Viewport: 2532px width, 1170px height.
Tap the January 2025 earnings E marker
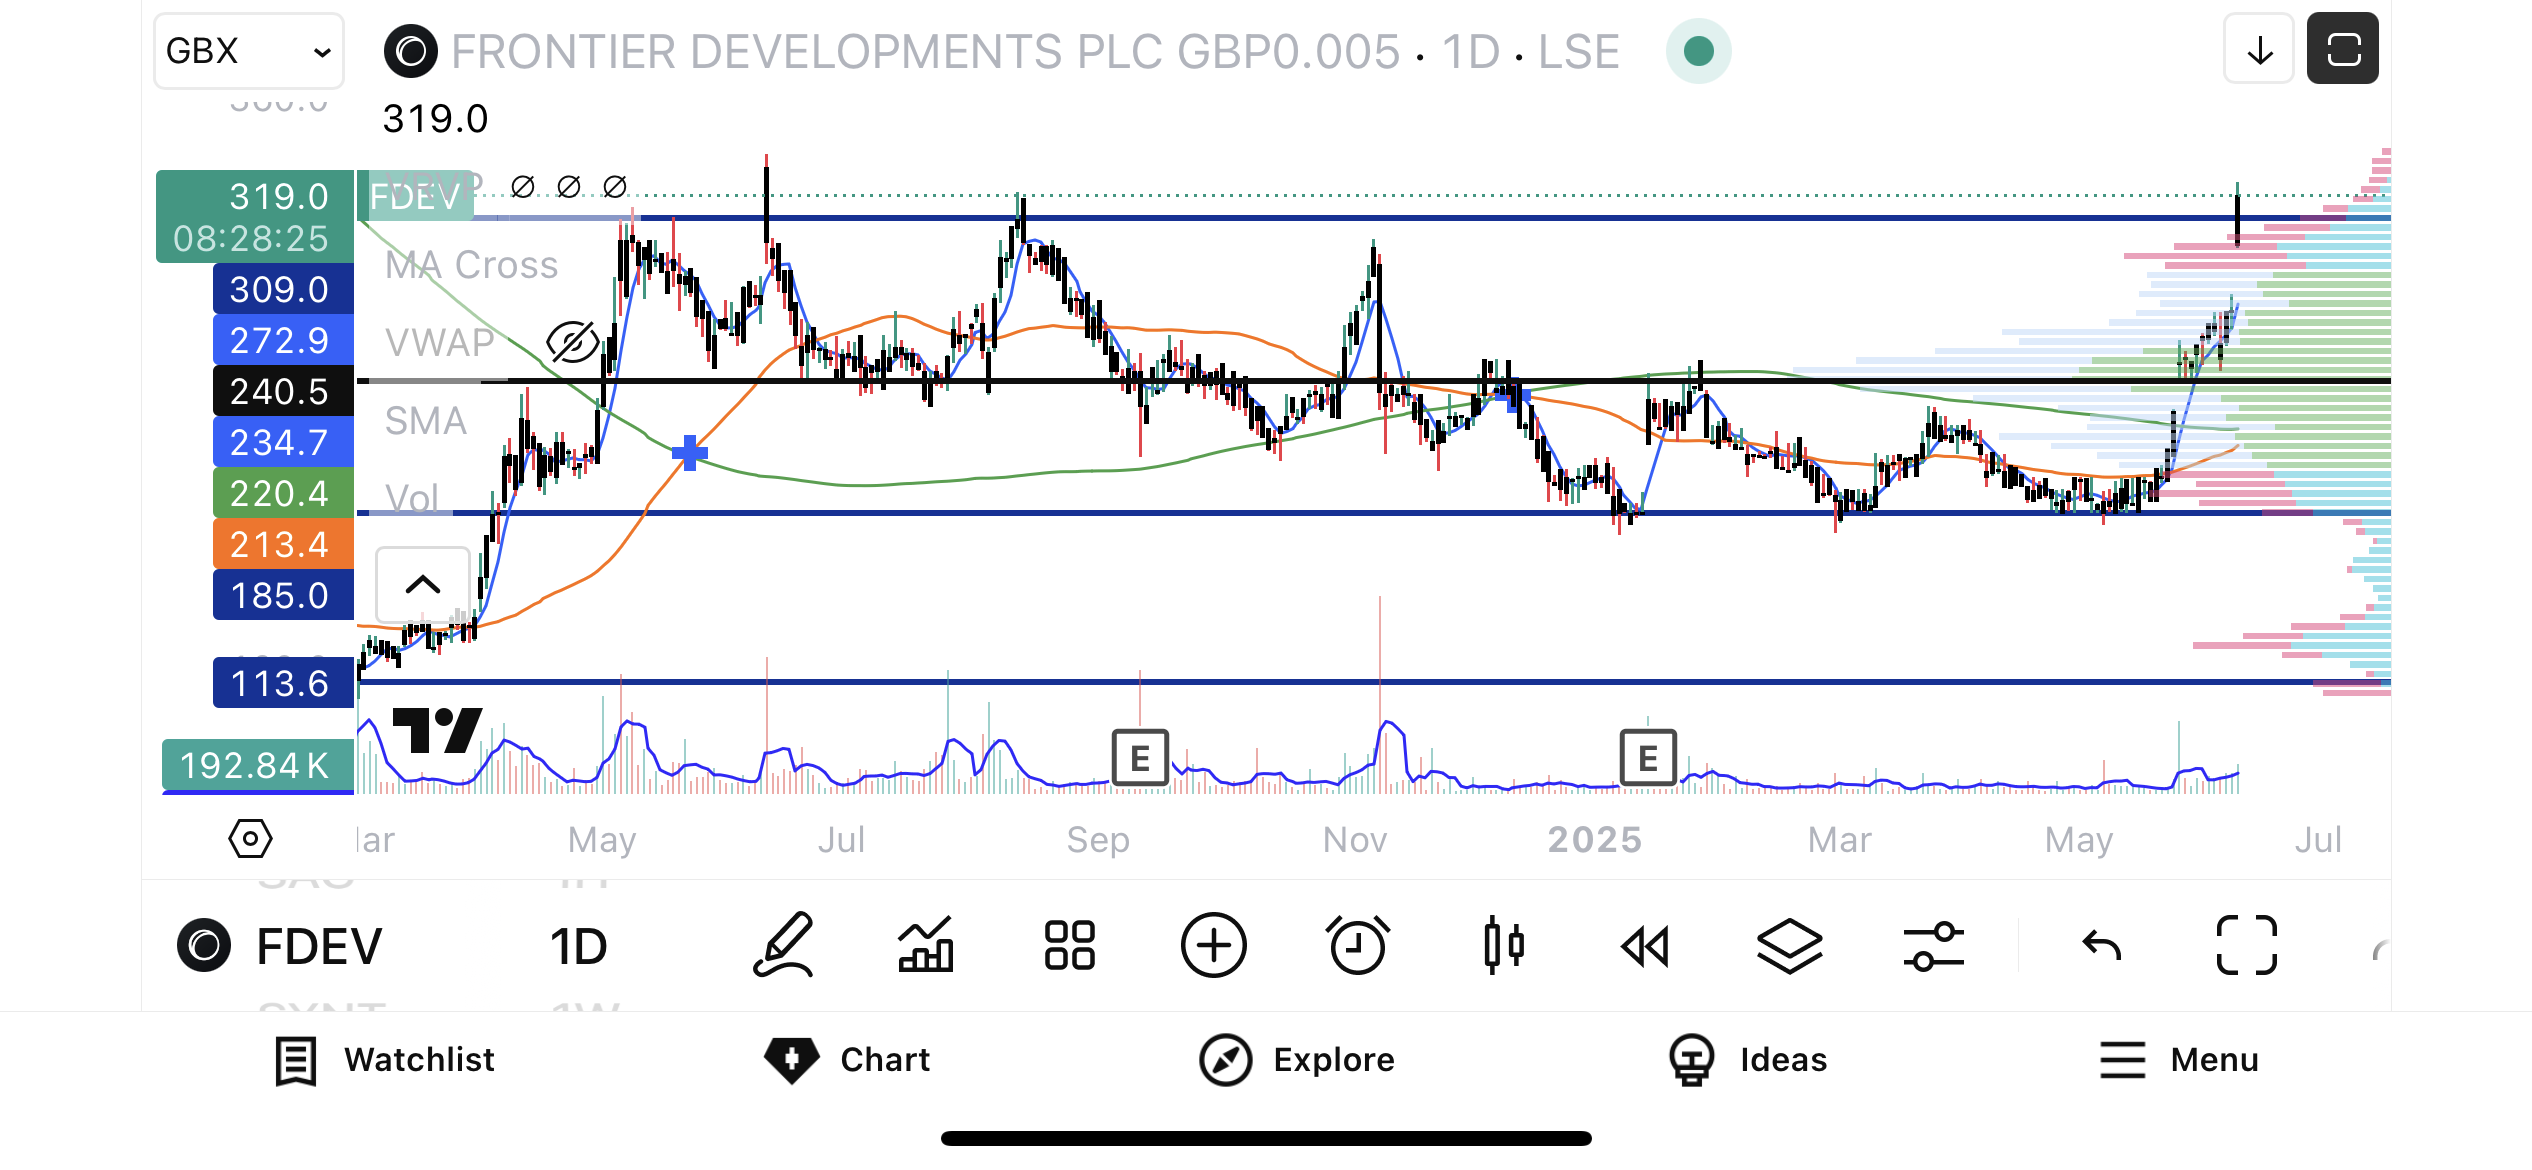[1648, 758]
